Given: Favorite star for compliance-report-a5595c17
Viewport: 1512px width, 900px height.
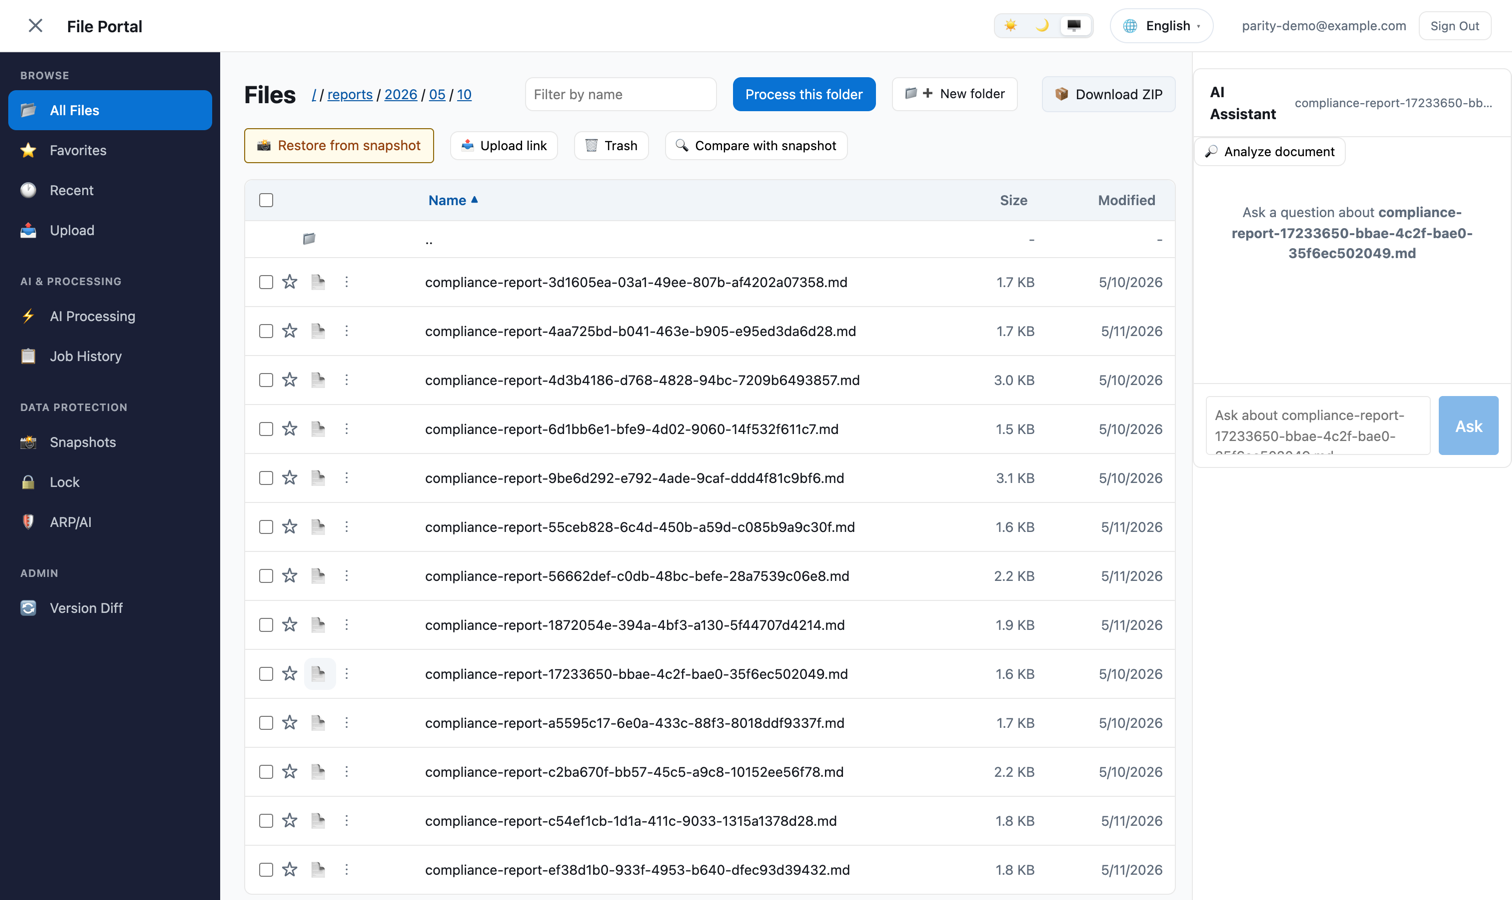Looking at the screenshot, I should point(290,723).
